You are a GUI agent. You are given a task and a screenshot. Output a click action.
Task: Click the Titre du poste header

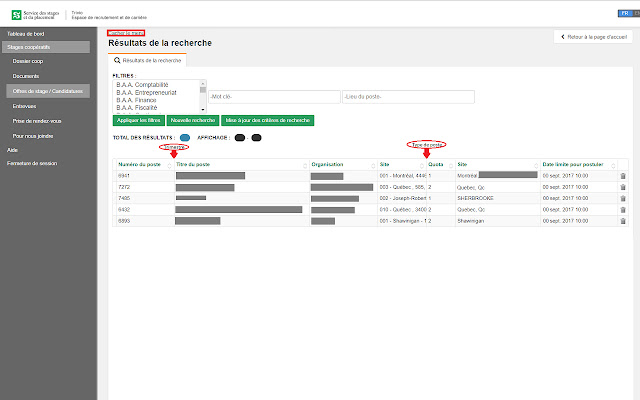[193, 164]
